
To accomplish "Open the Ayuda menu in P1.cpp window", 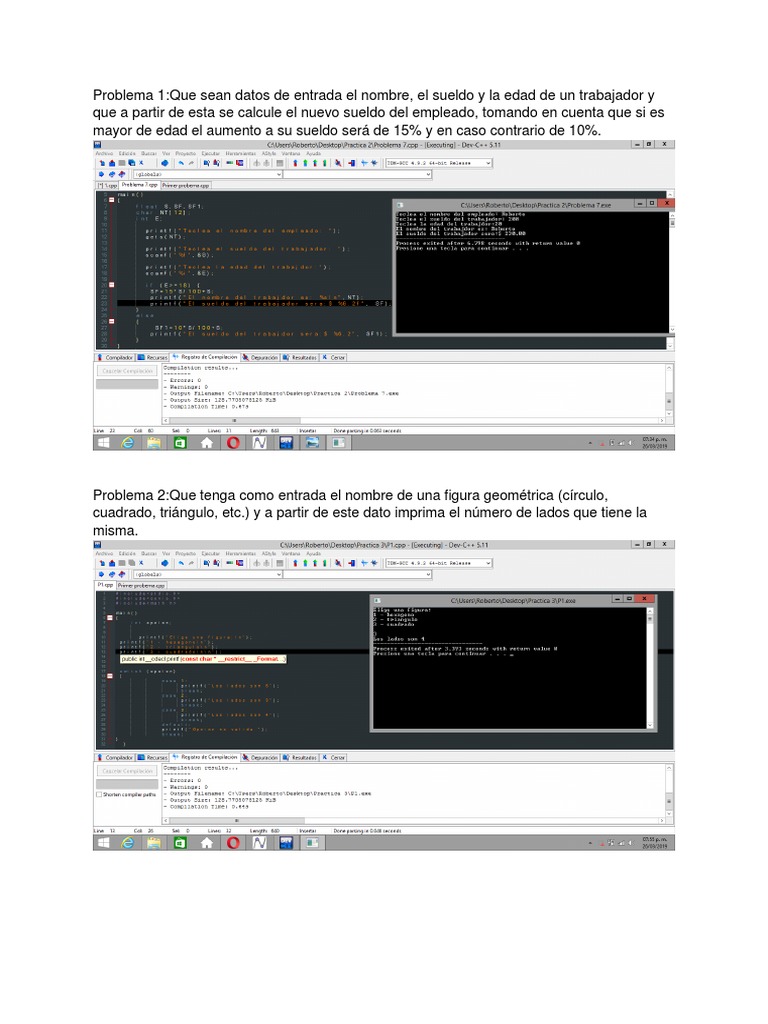I will pyautogui.click(x=314, y=553).
